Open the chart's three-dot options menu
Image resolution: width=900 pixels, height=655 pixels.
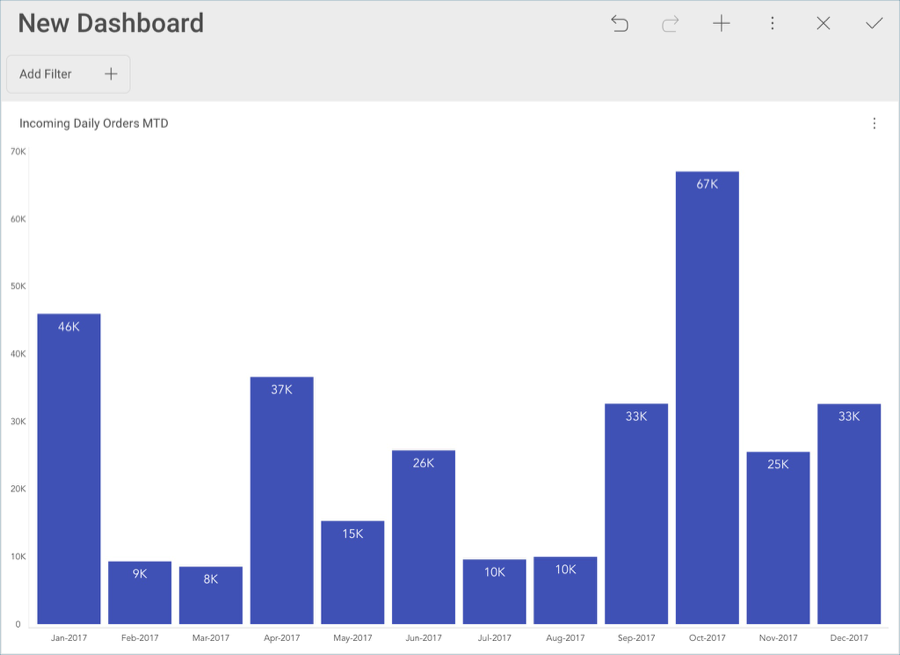click(x=874, y=124)
